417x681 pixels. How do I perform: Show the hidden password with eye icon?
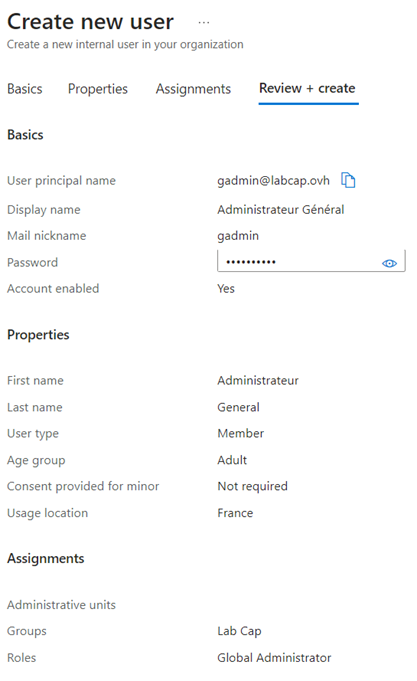click(389, 263)
